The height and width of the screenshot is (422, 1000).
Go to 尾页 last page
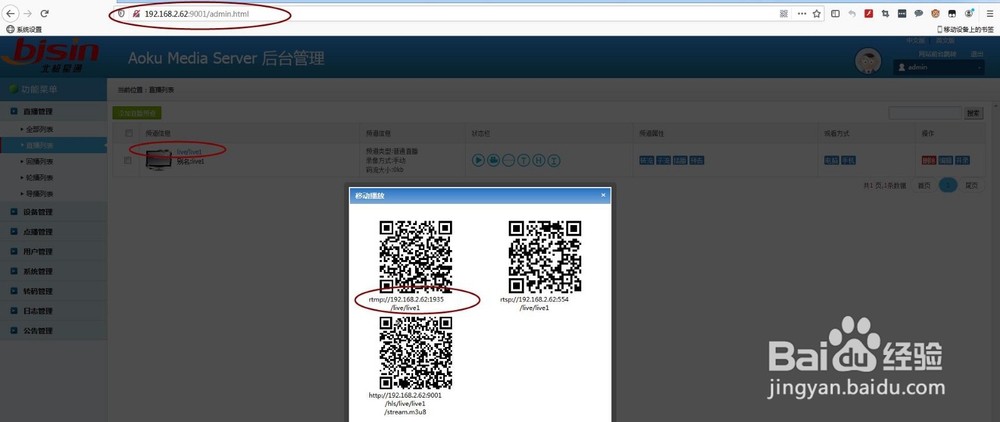click(971, 186)
